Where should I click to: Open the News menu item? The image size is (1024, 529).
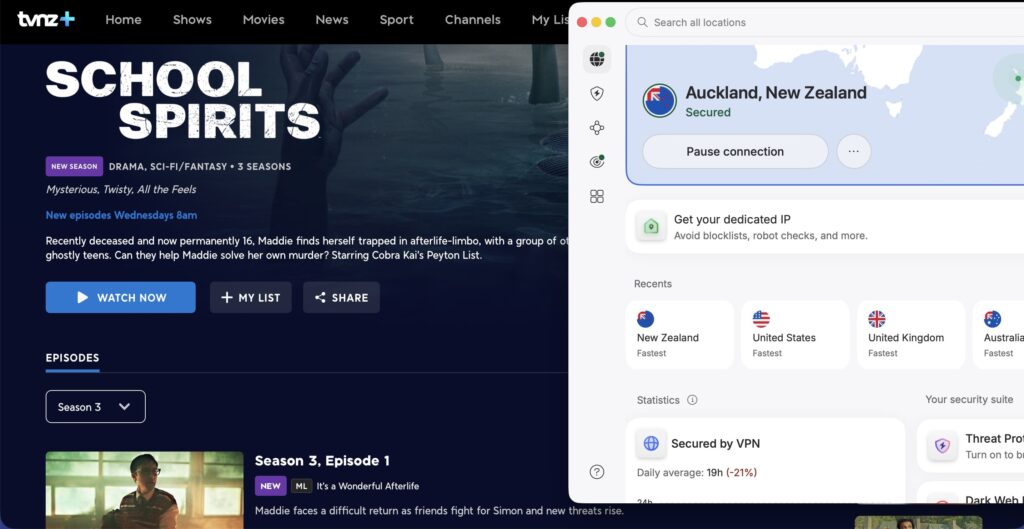pos(332,20)
